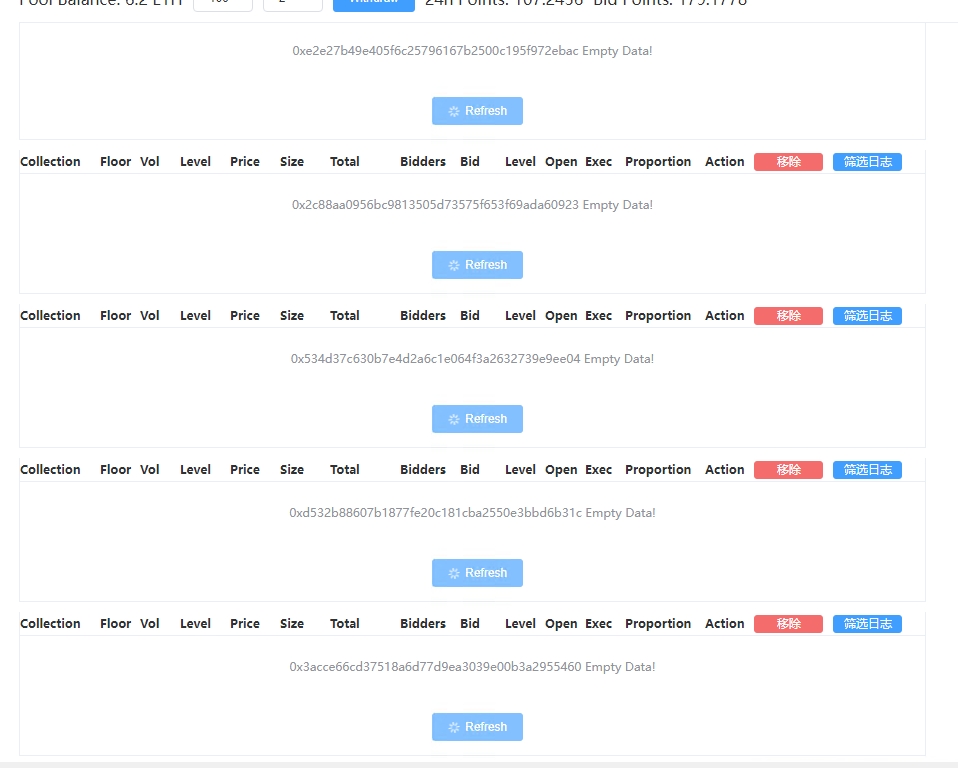
Task: Click red 移除 button above 0x2c88aa0956 panel
Action: pos(788,162)
